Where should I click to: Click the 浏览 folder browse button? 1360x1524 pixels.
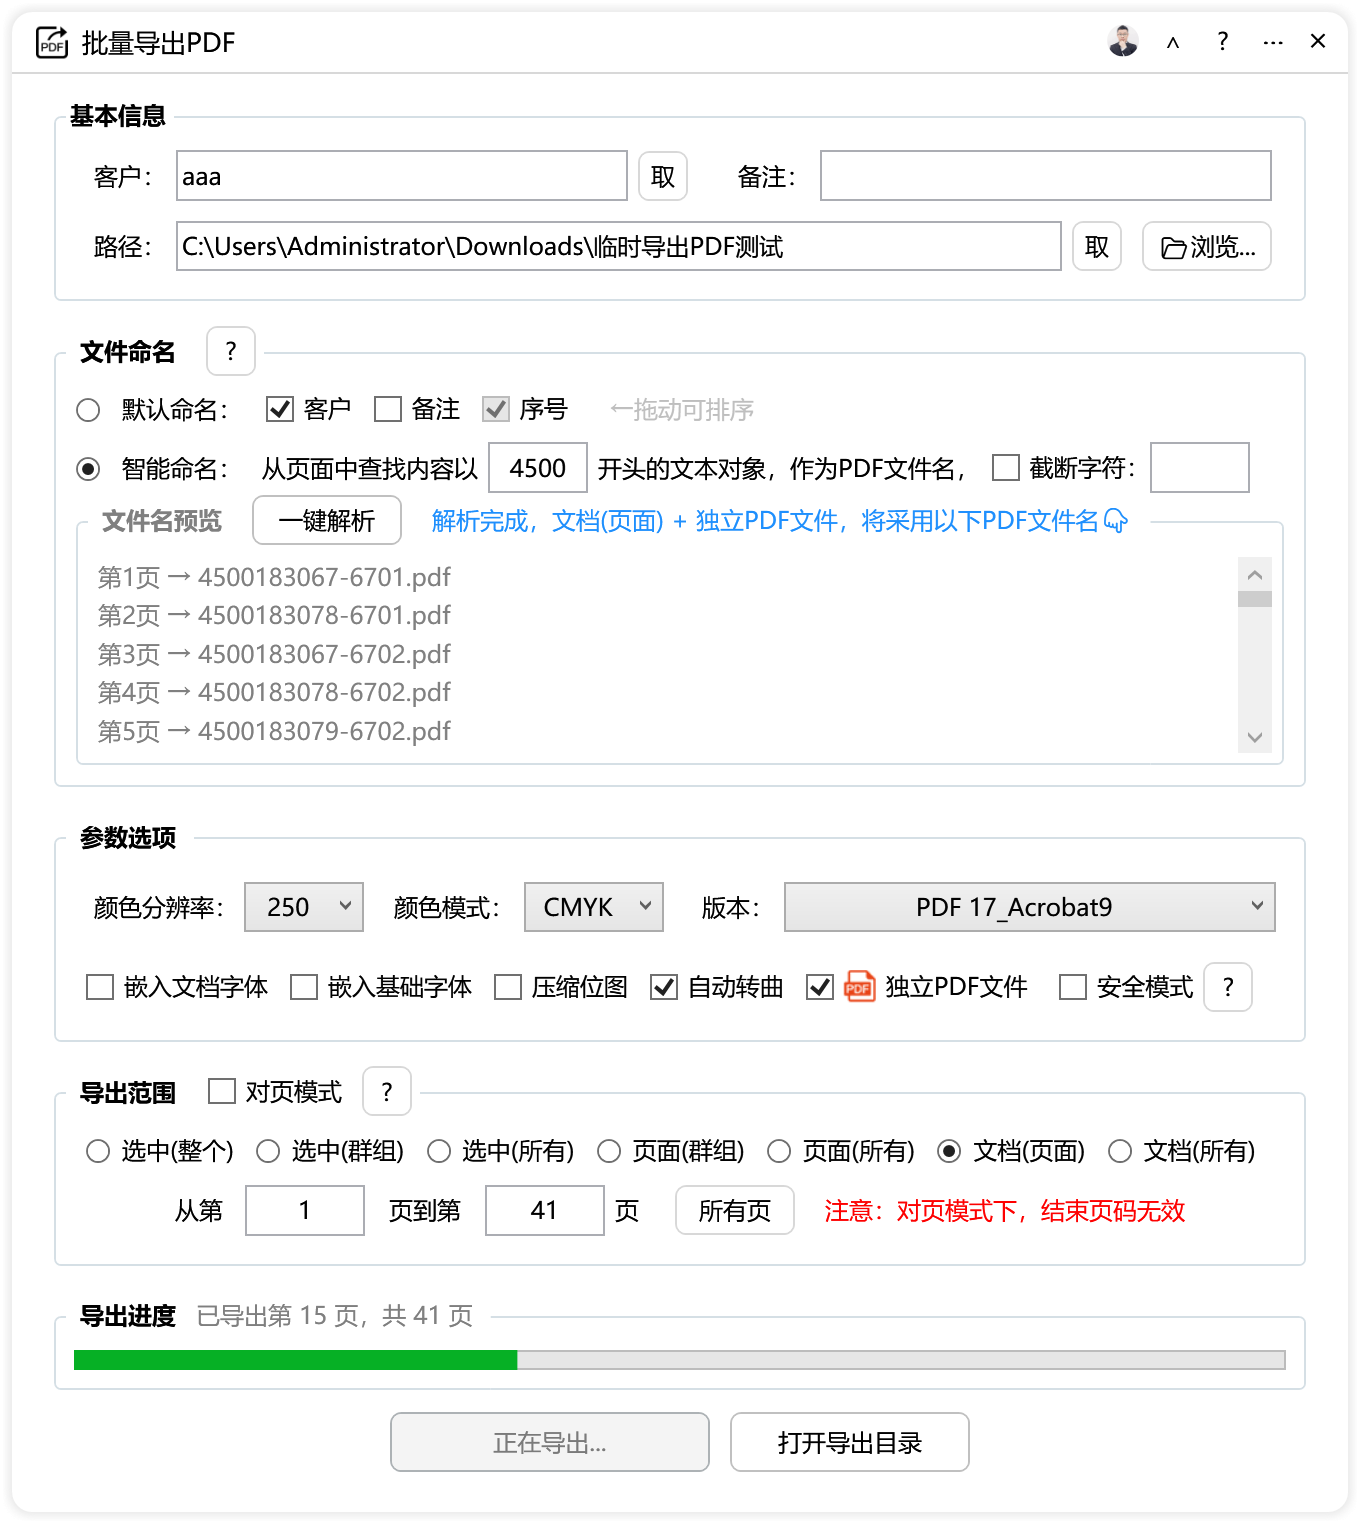(1206, 246)
